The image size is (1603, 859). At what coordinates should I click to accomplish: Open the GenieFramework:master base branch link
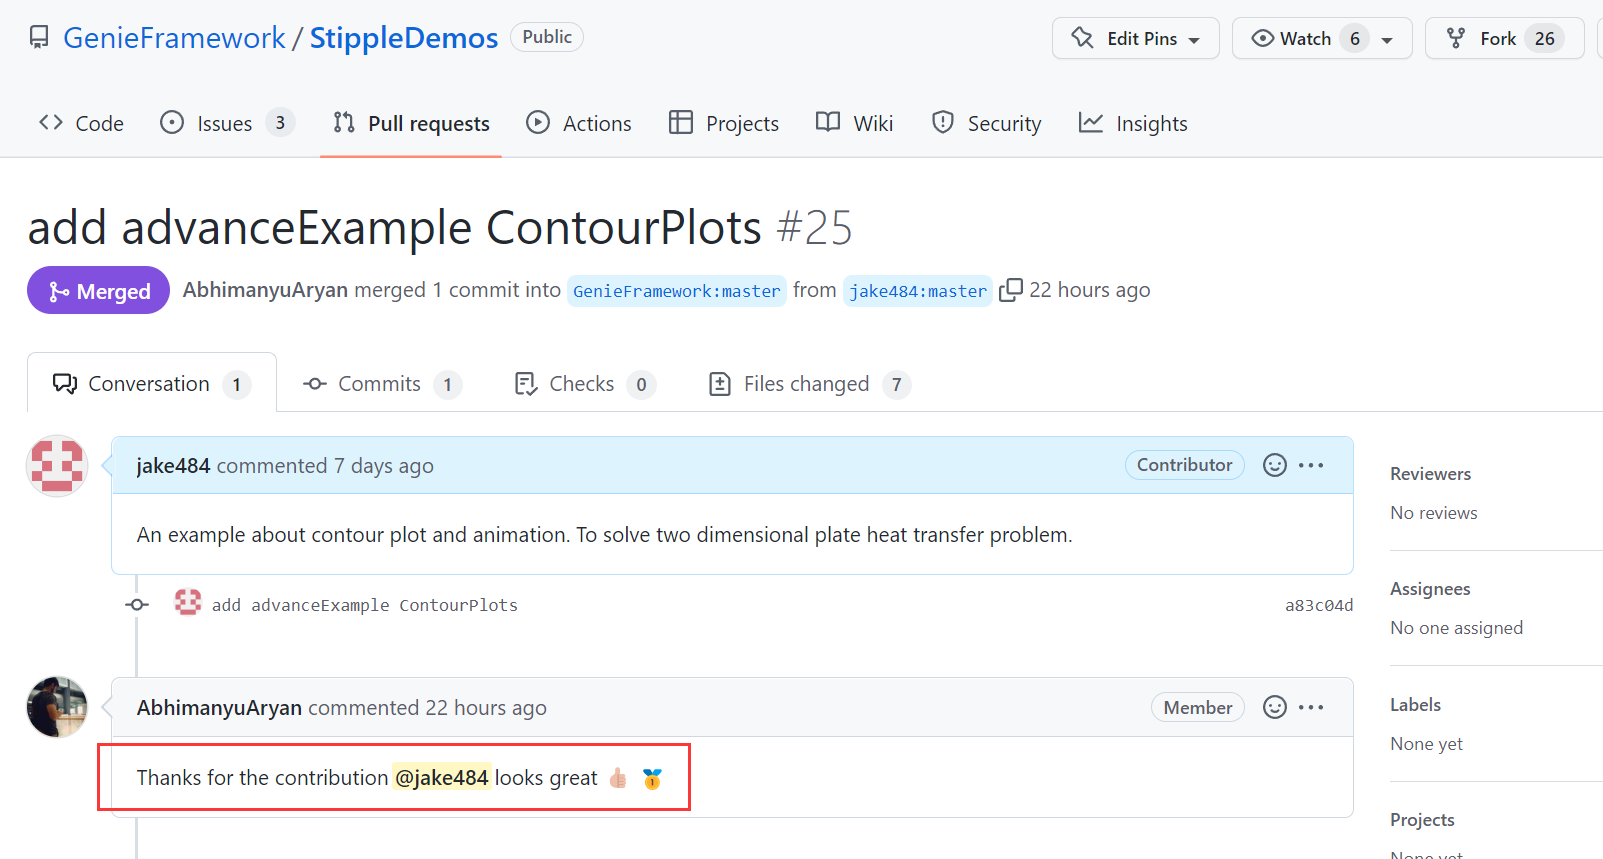point(676,291)
